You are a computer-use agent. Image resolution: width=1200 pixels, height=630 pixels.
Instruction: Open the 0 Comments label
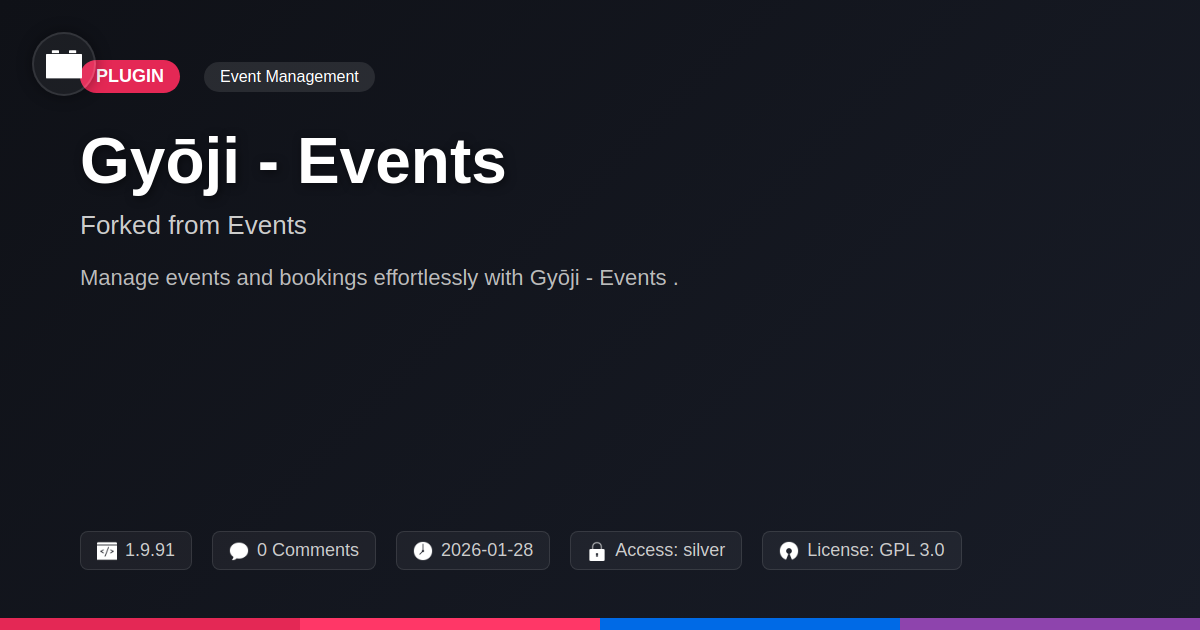coord(308,550)
